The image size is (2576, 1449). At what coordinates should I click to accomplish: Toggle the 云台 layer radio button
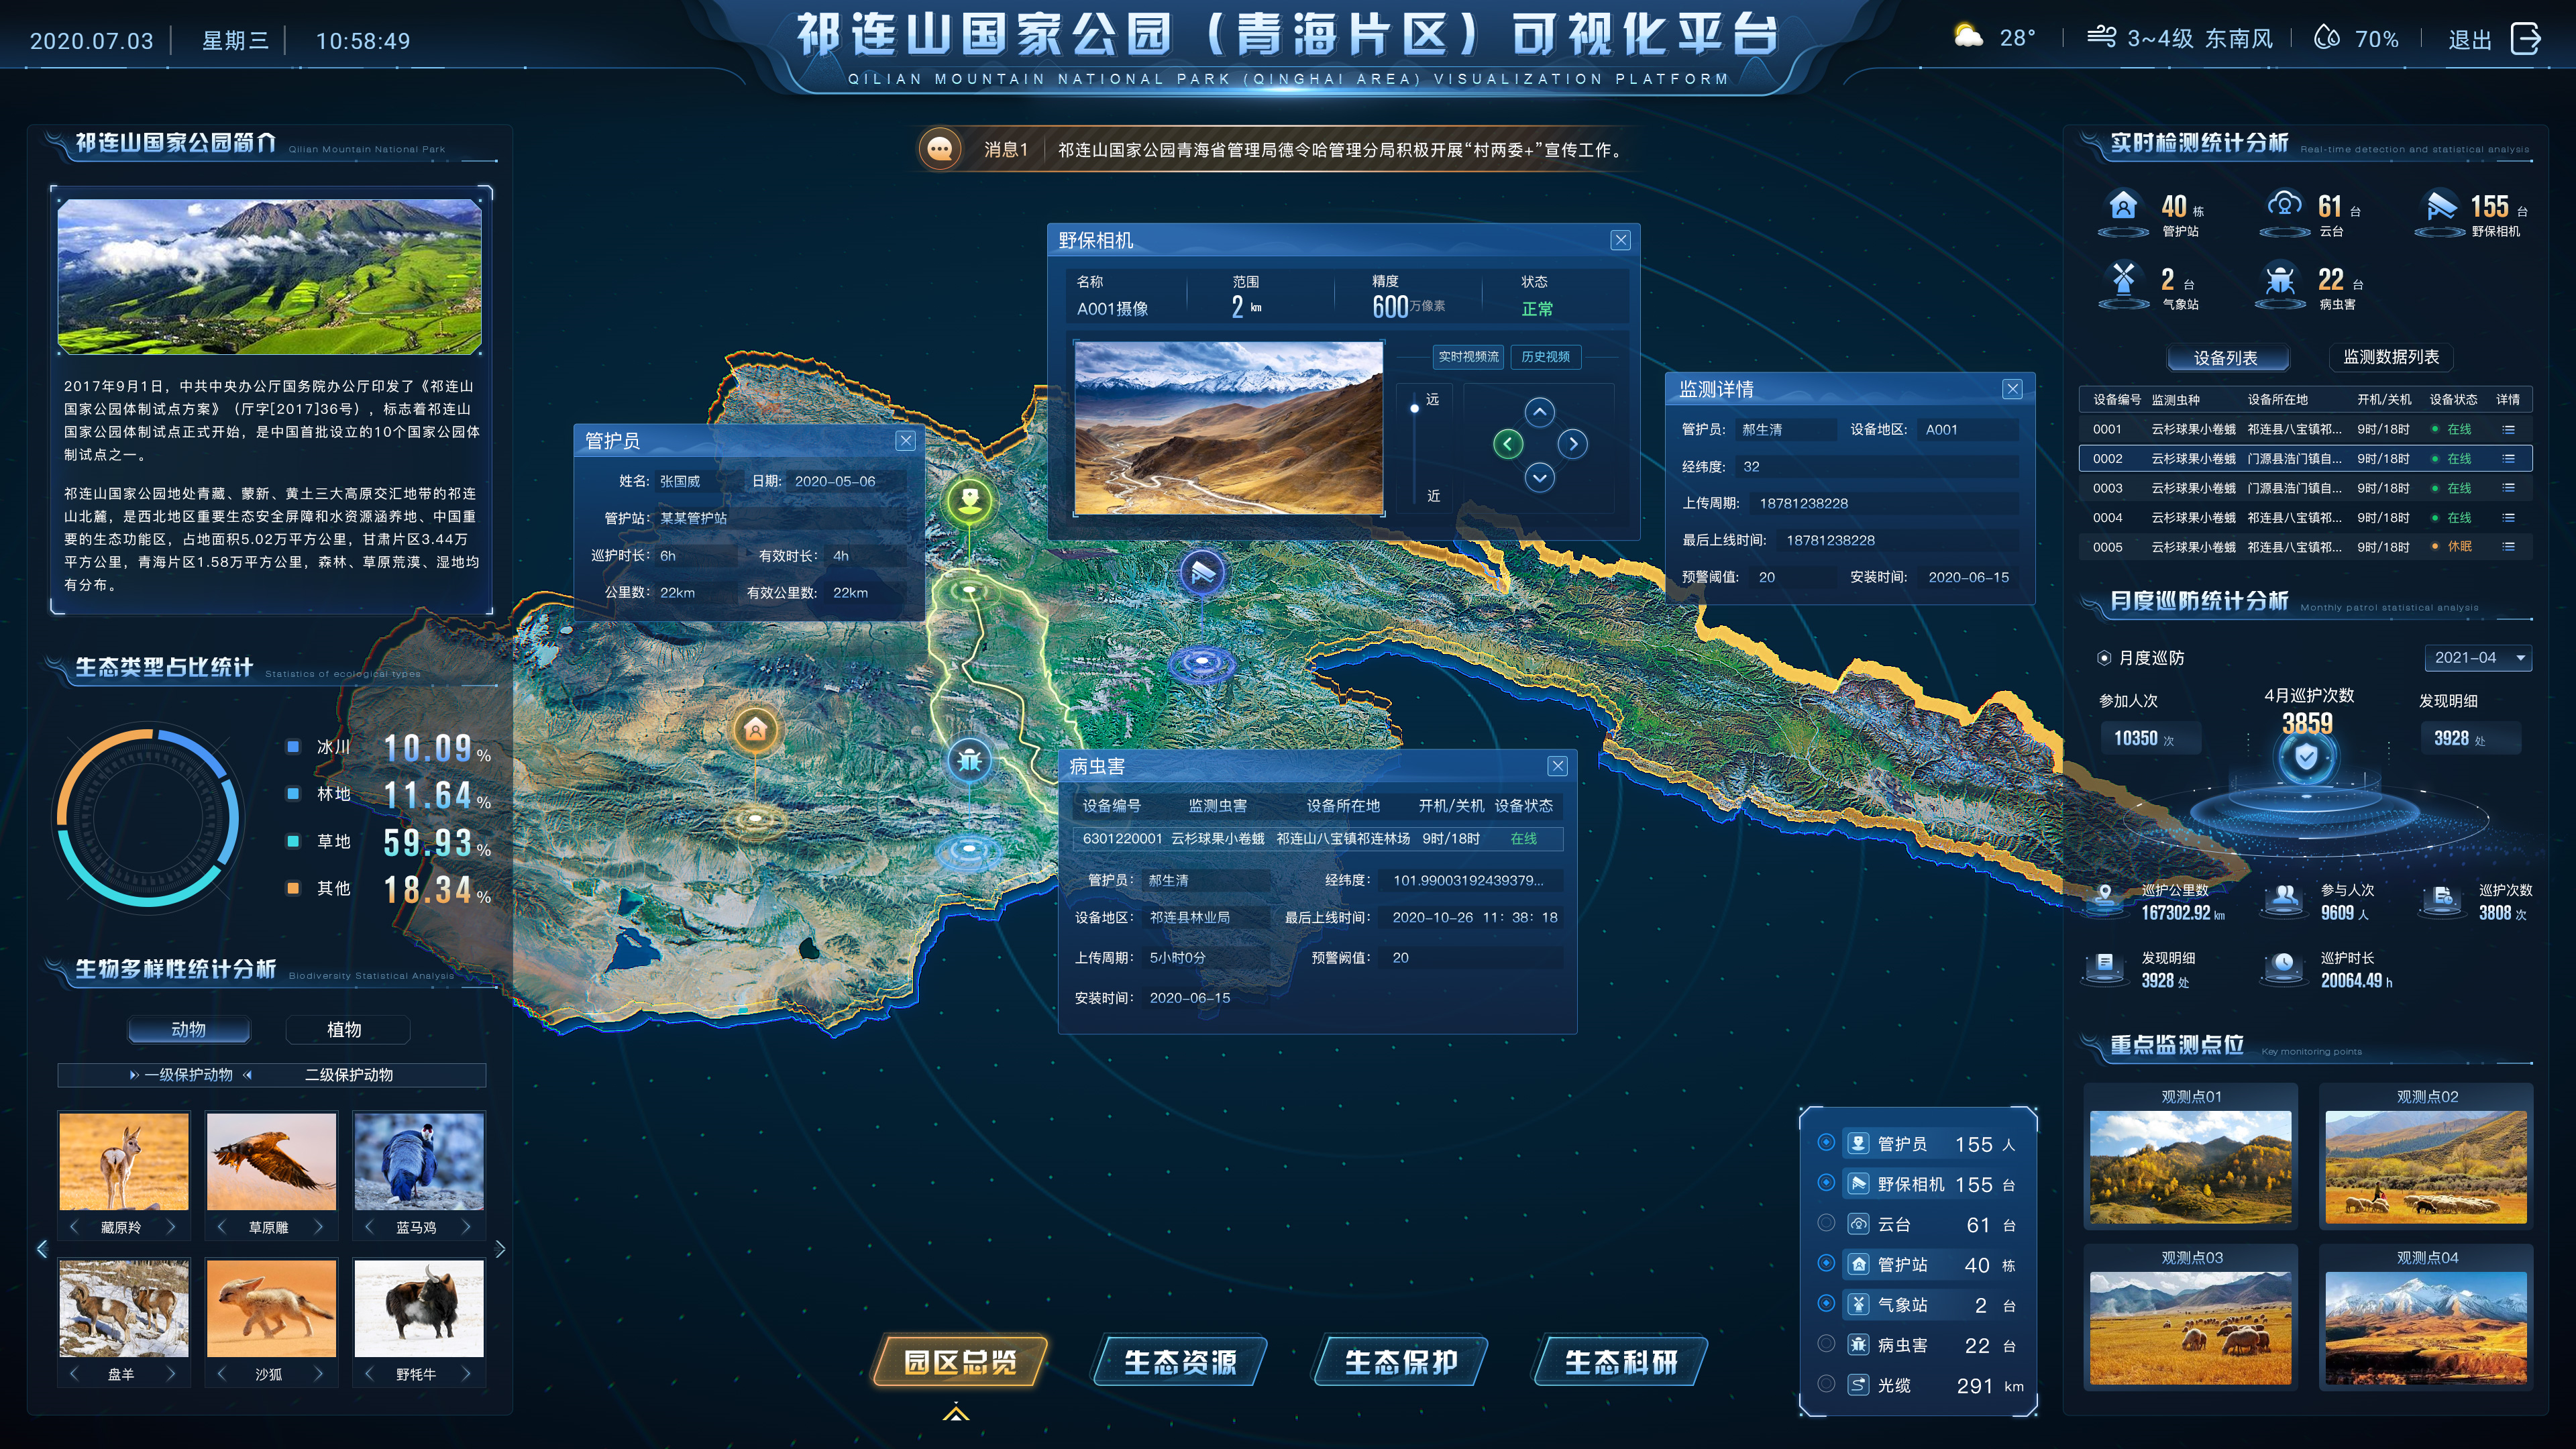pos(1826,1223)
